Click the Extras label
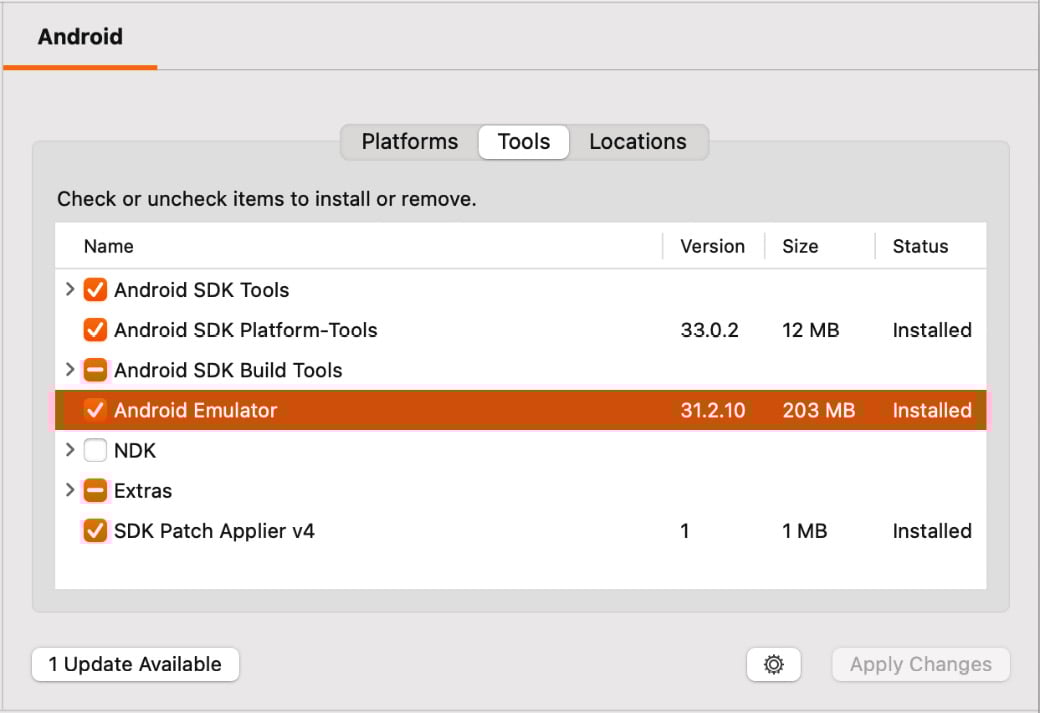This screenshot has height=713, width=1040. pos(143,491)
